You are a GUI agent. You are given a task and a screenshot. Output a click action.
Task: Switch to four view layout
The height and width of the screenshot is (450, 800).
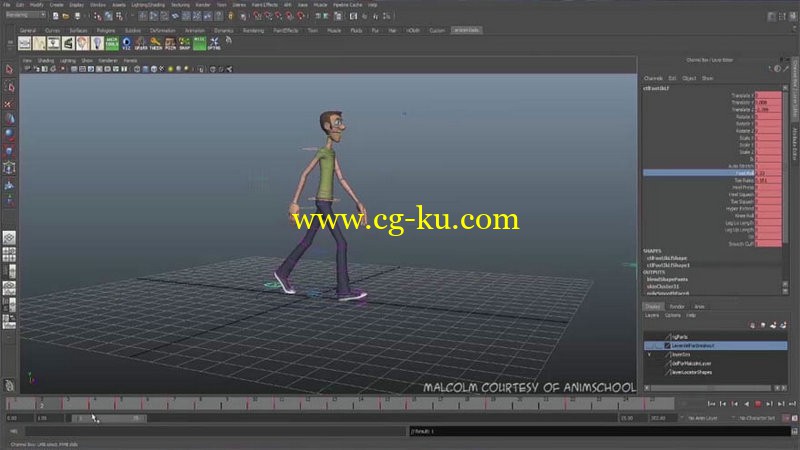coord(9,254)
